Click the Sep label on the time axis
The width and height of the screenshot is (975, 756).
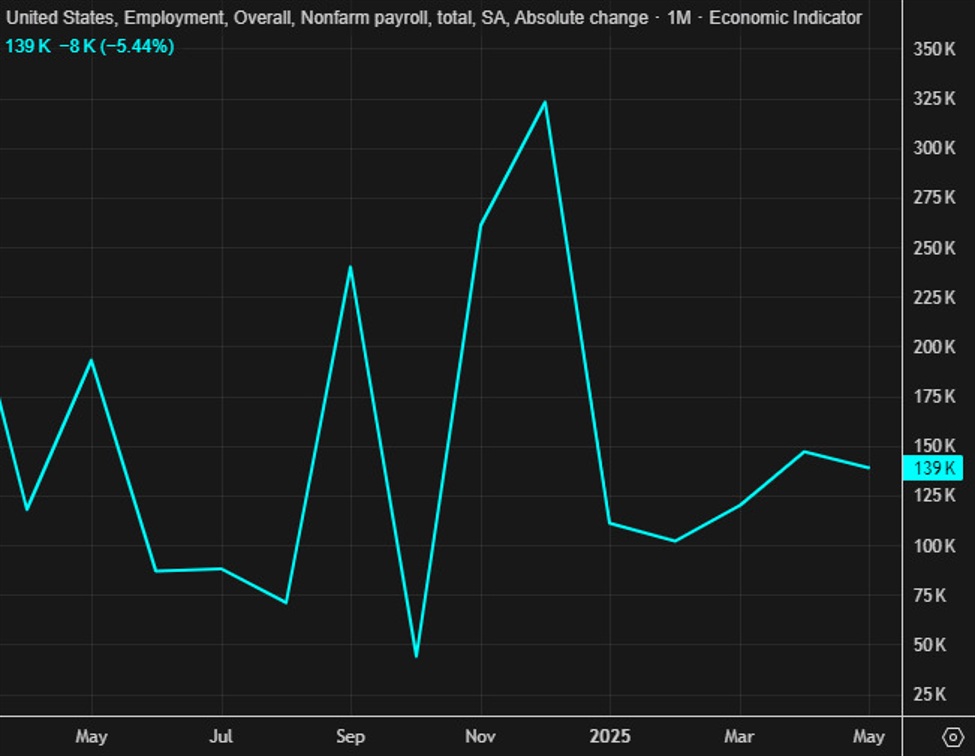(x=350, y=737)
